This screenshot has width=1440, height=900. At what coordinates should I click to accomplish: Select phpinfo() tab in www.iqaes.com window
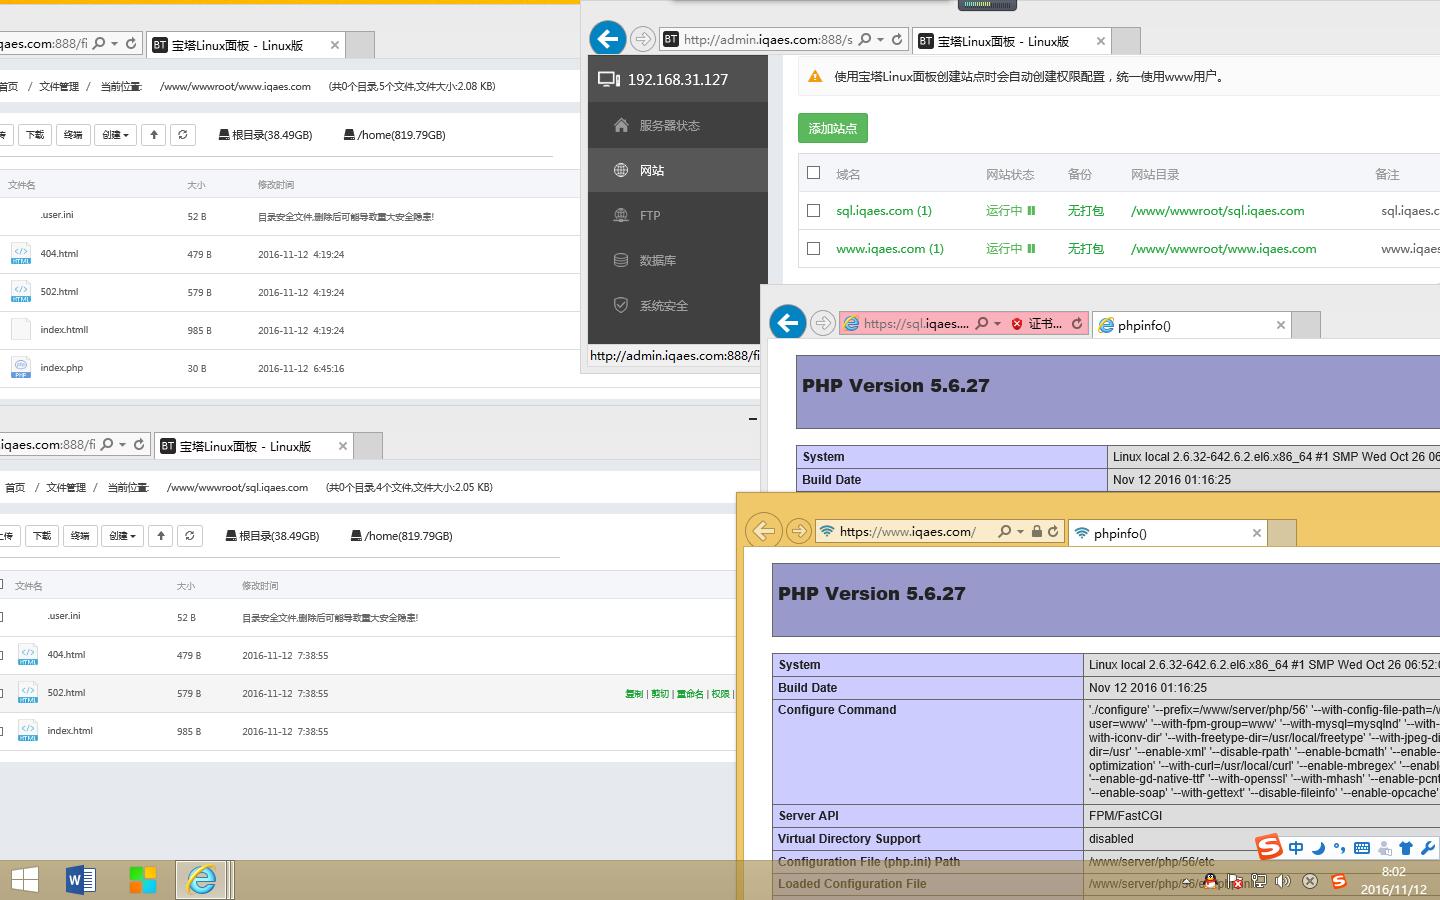tap(1166, 533)
